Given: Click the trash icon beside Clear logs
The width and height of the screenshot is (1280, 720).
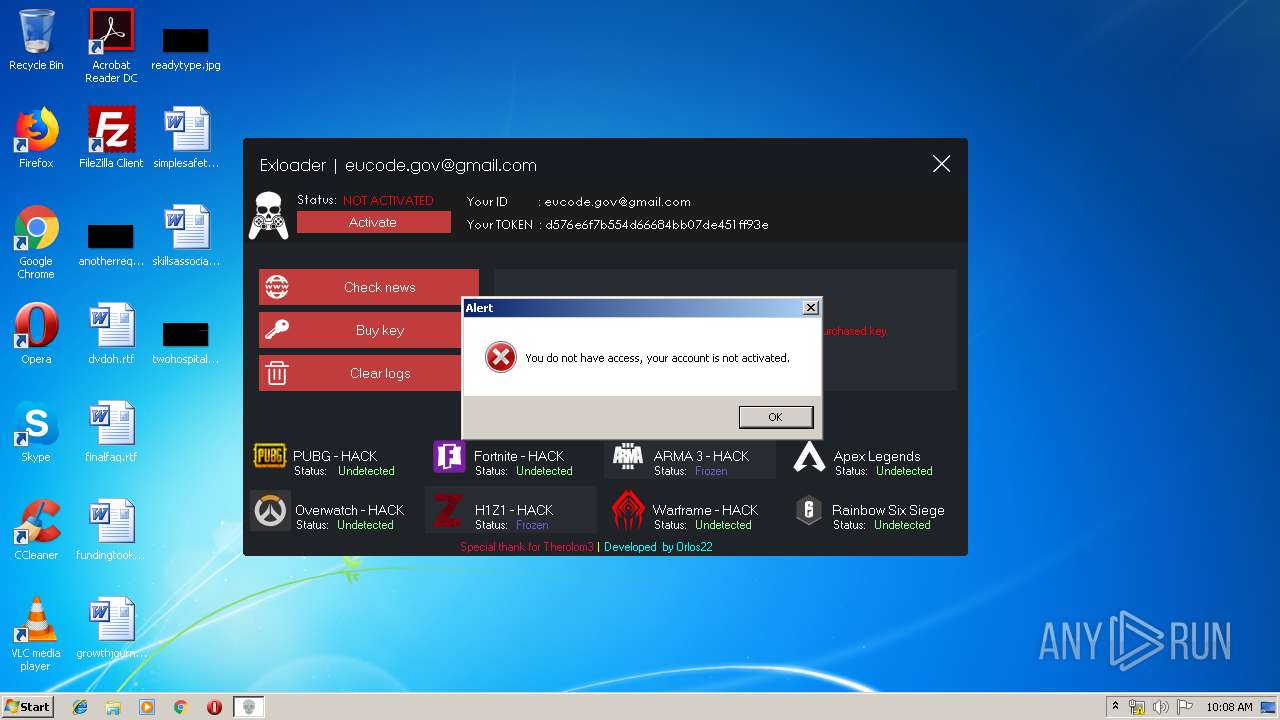Looking at the screenshot, I should coord(277,373).
